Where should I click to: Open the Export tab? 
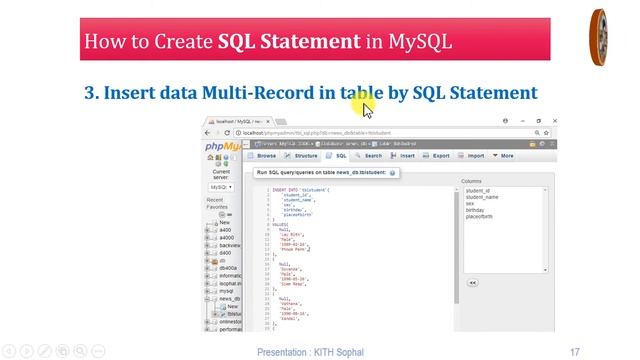pos(436,156)
